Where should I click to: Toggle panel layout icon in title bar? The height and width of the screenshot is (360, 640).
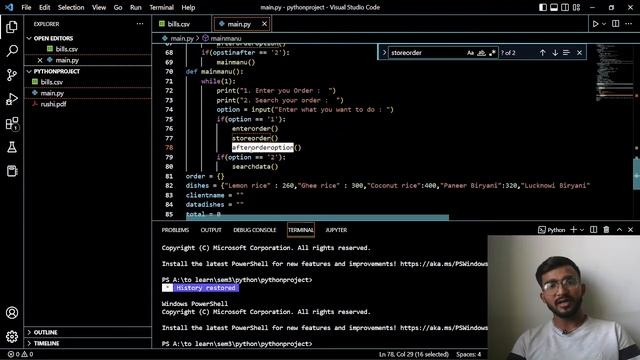point(554,7)
